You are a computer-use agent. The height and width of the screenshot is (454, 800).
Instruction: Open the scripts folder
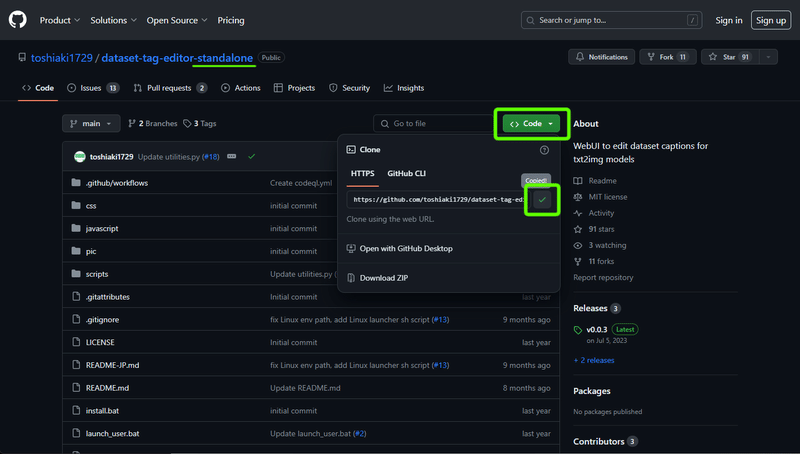point(97,274)
